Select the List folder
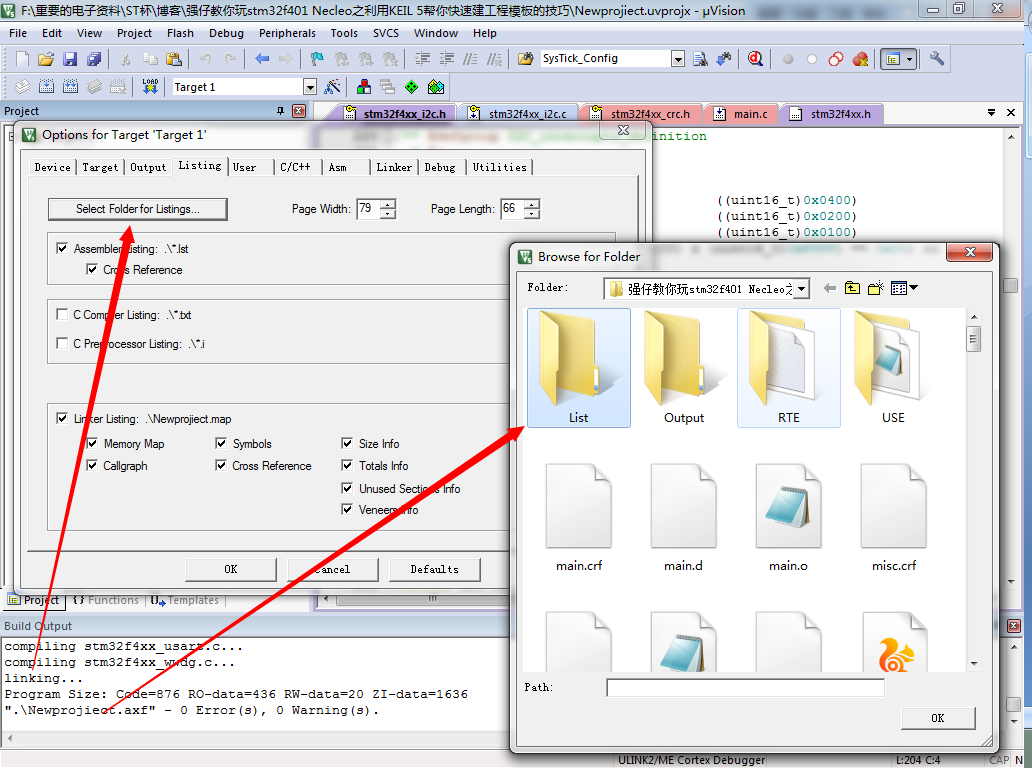Screen dimensions: 1032x768 pyautogui.click(x=579, y=368)
